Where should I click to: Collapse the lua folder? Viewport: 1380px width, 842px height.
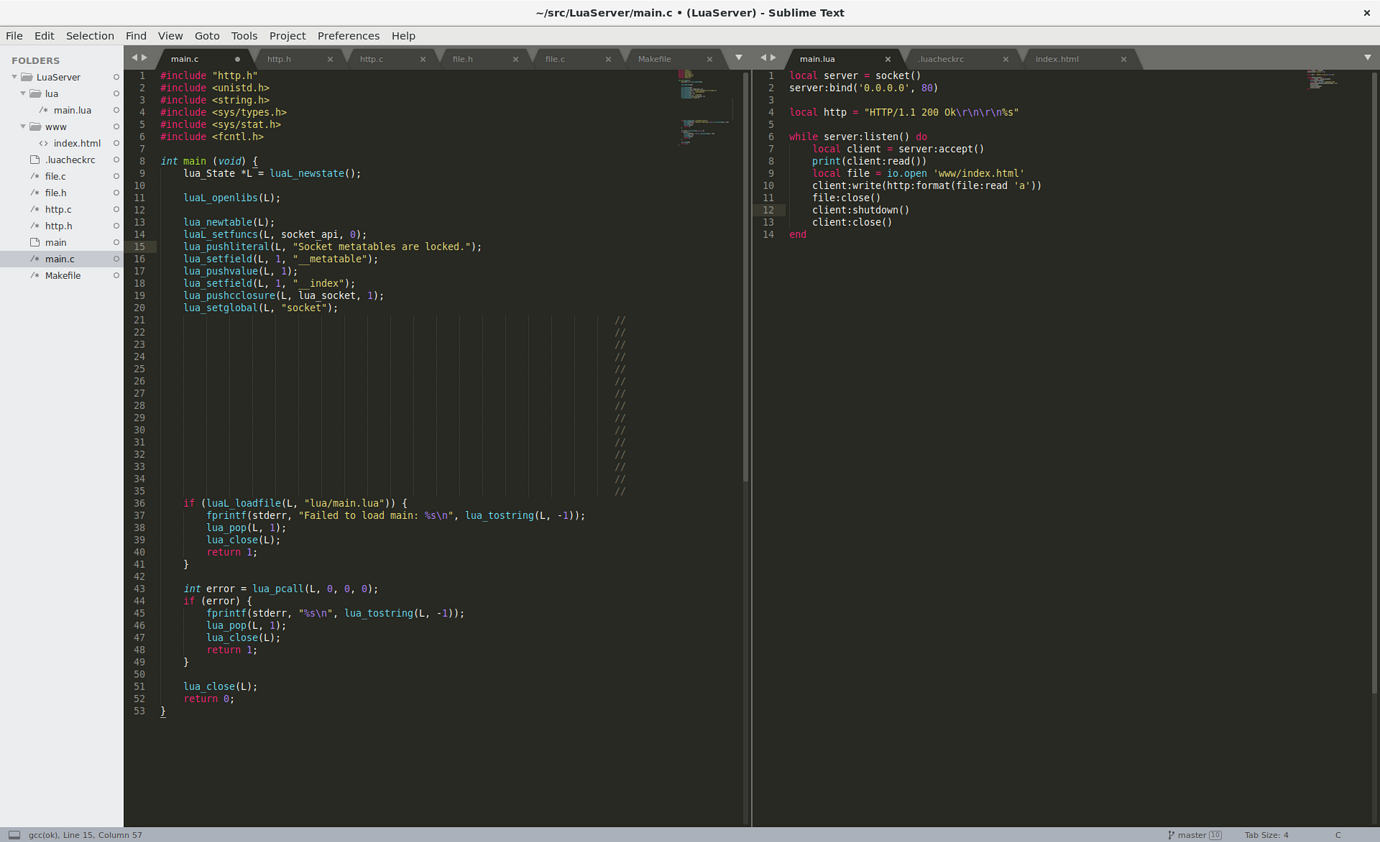pos(22,93)
